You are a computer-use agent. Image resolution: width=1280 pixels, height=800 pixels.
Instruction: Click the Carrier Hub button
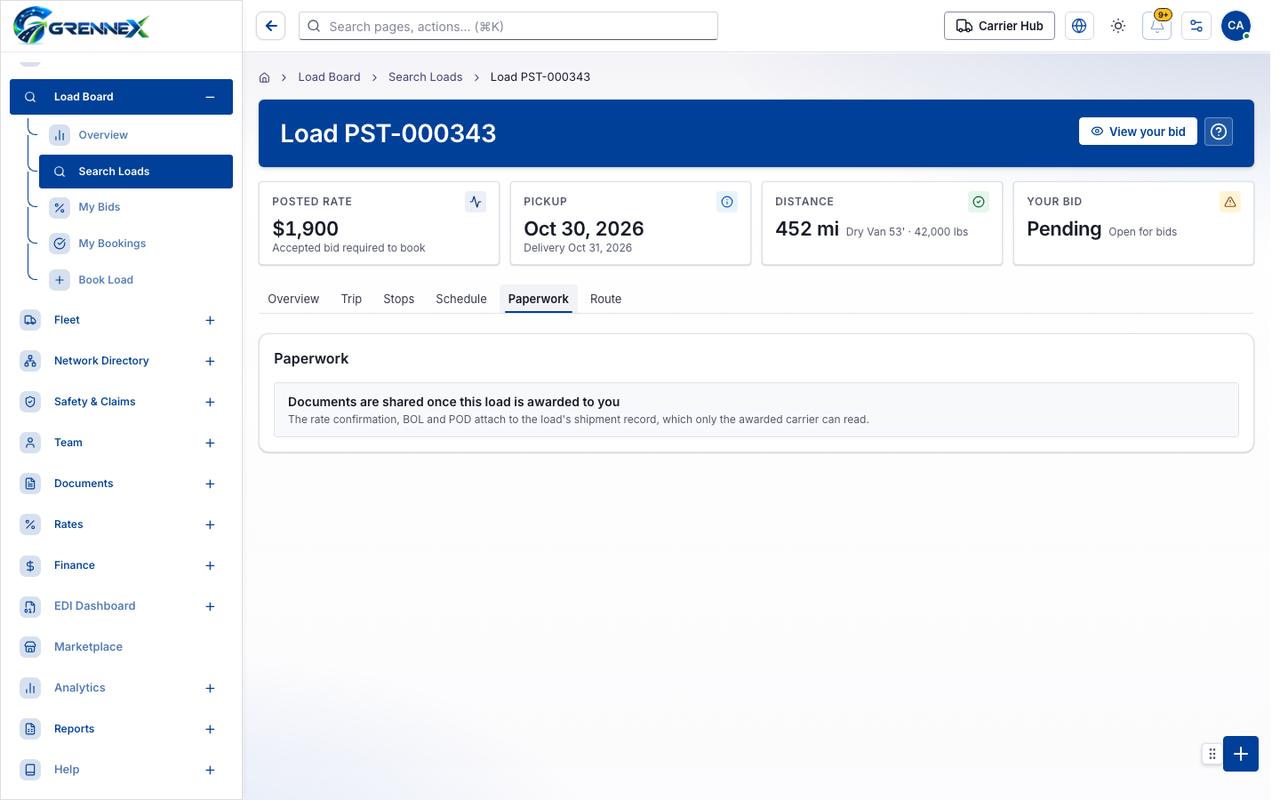click(x=999, y=26)
